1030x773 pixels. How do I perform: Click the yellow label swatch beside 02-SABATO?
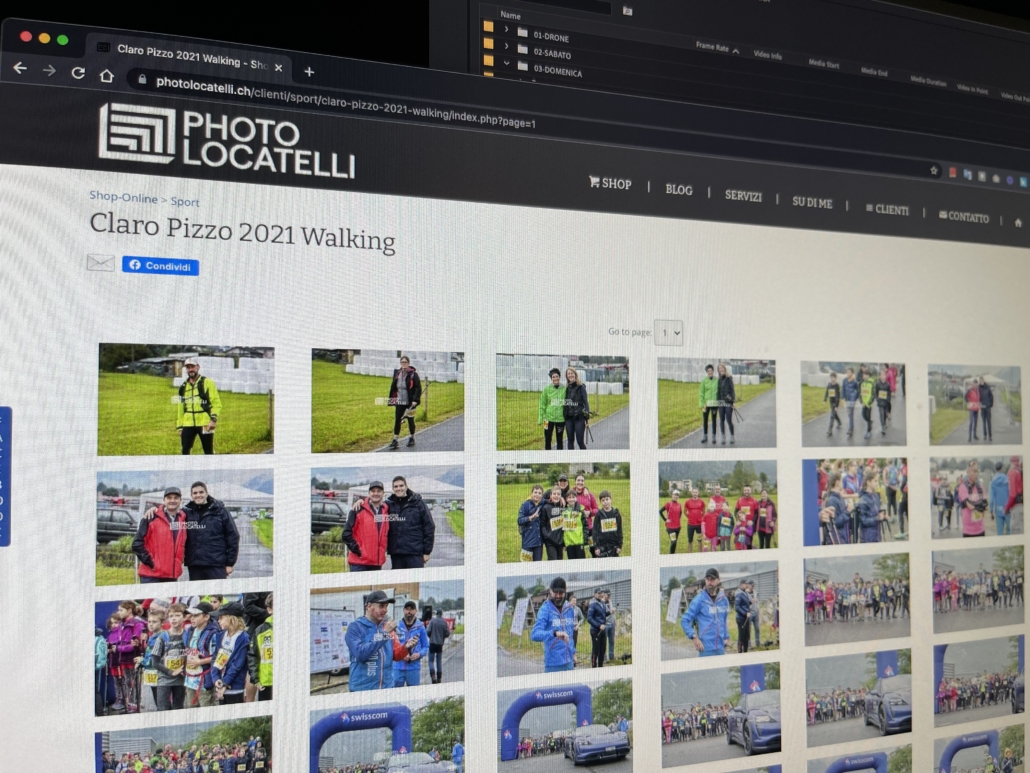[x=488, y=43]
